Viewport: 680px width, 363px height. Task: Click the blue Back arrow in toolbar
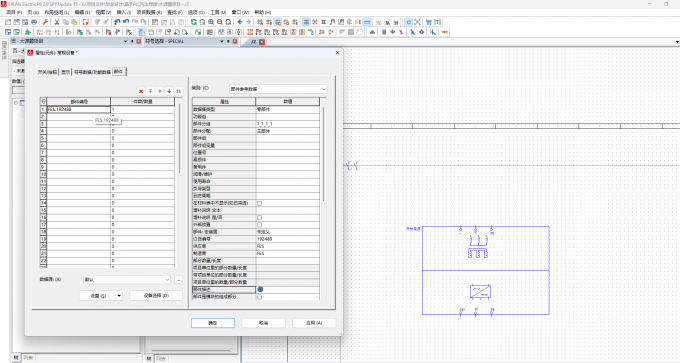[240, 22]
